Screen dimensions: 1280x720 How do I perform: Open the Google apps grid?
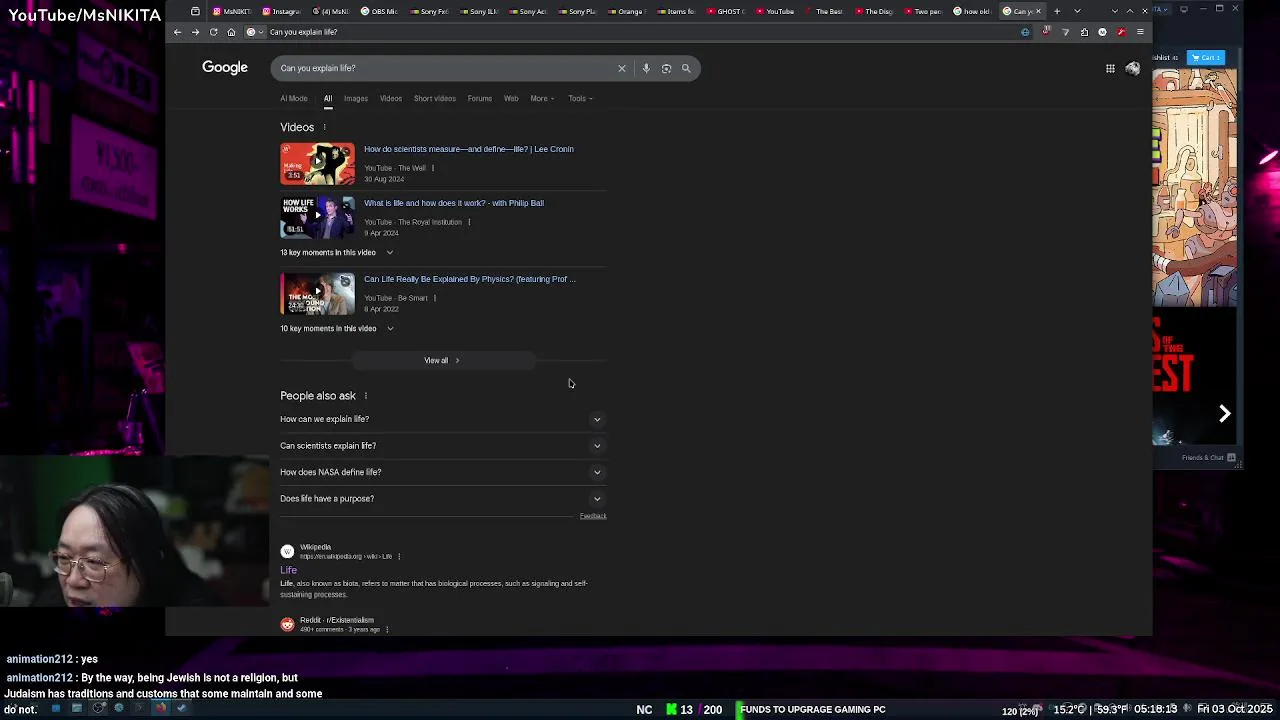1110,68
